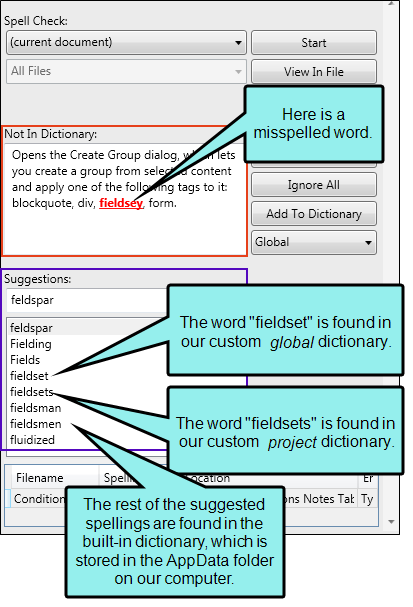Select Fielding in the suggestions list
Image resolution: width=413 pixels, height=607 pixels.
(31, 344)
